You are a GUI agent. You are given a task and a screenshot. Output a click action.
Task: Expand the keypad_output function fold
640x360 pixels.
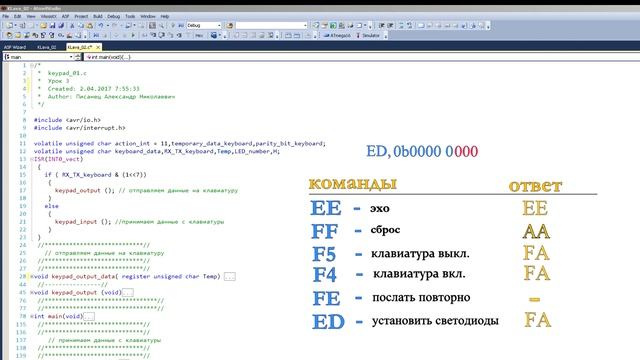point(32,293)
